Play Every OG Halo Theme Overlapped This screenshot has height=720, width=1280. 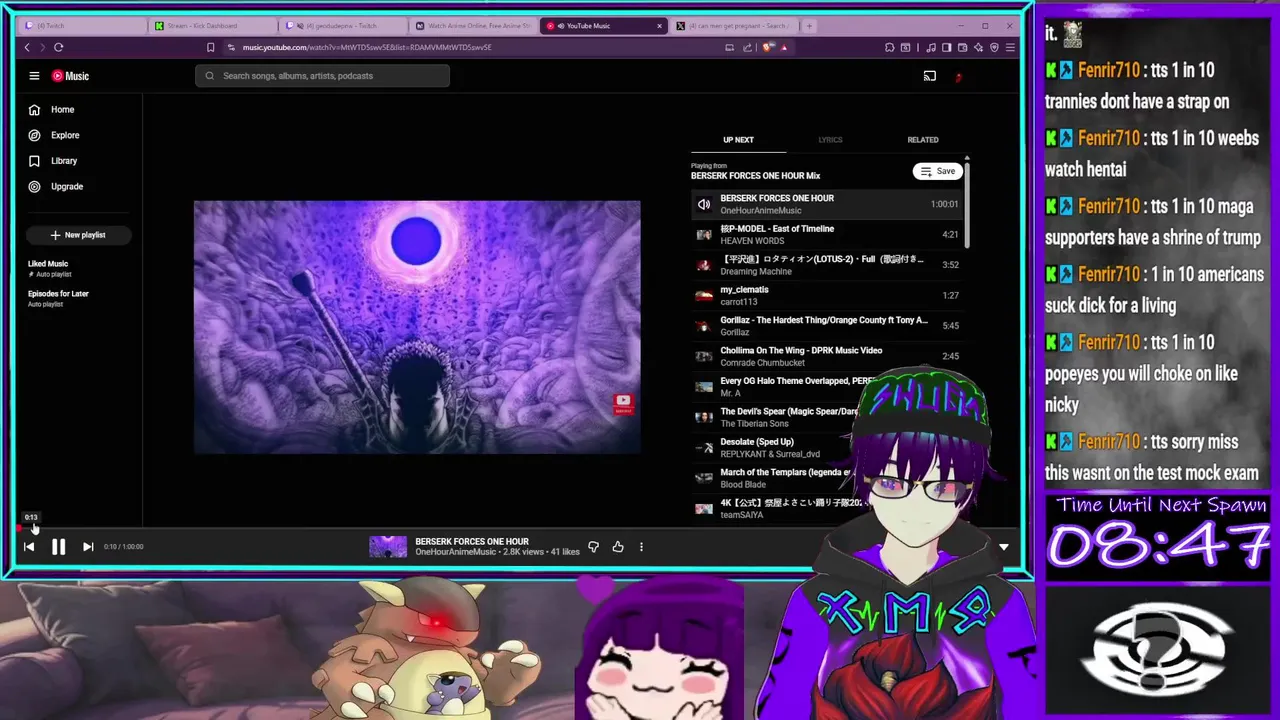pyautogui.click(x=785, y=387)
